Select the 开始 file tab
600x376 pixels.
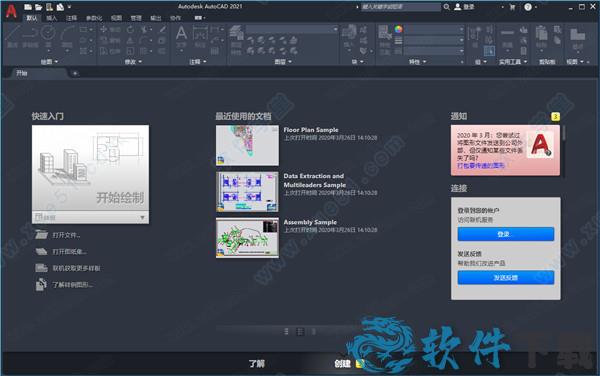pyautogui.click(x=38, y=73)
